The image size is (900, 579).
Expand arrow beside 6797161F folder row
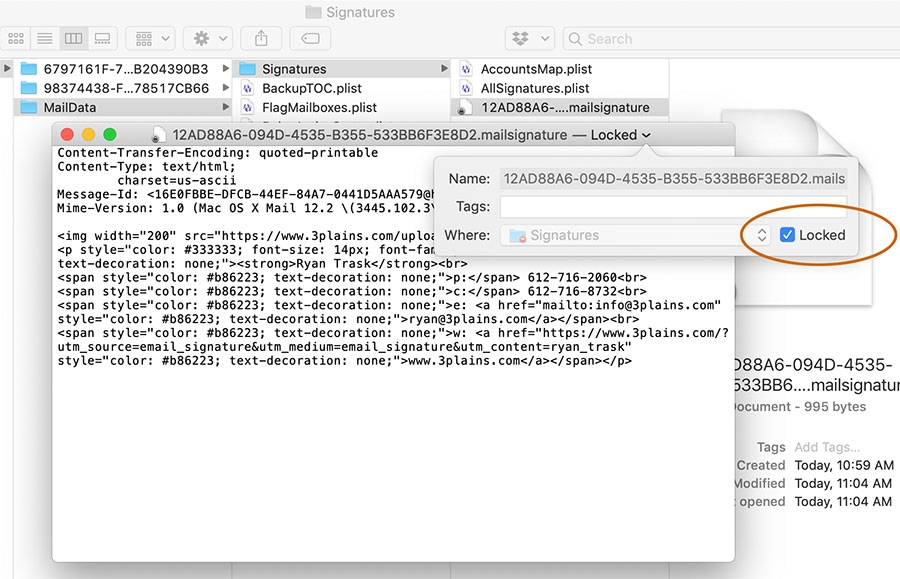(226, 68)
